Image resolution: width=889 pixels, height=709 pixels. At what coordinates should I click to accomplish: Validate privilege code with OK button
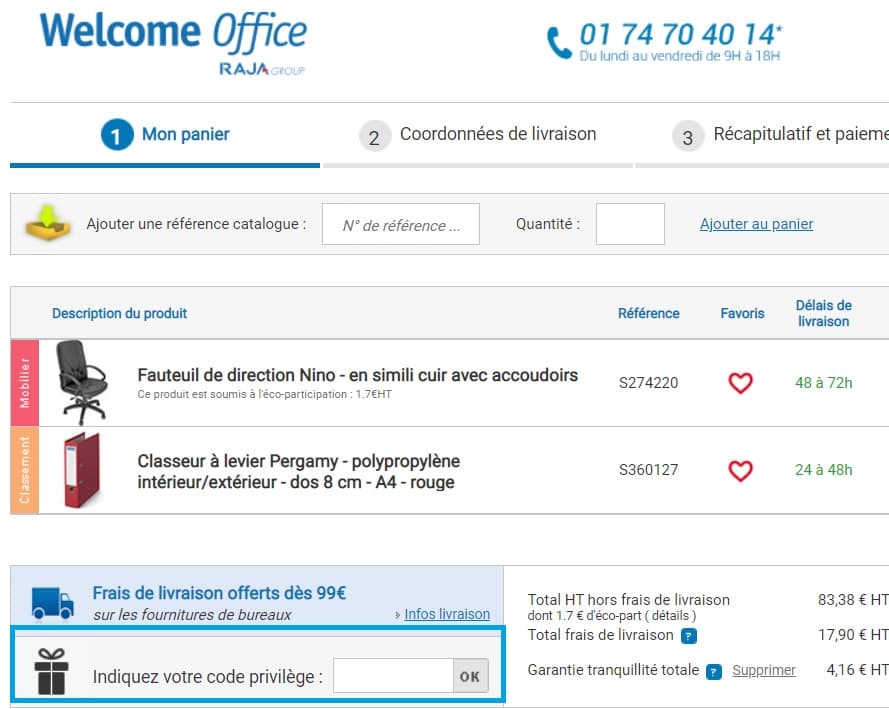click(468, 676)
